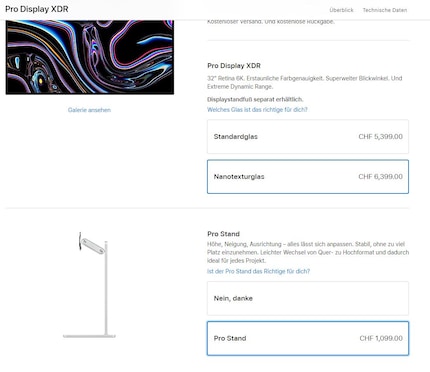Click the Pro Stand section heading
This screenshot has width=430, height=372.
(x=223, y=234)
